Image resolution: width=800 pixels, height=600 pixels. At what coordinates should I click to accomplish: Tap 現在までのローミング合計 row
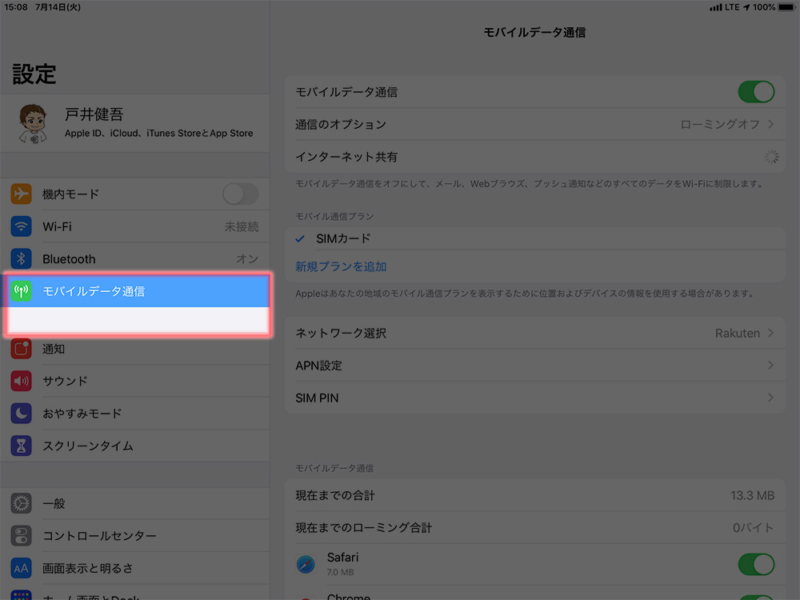535,528
